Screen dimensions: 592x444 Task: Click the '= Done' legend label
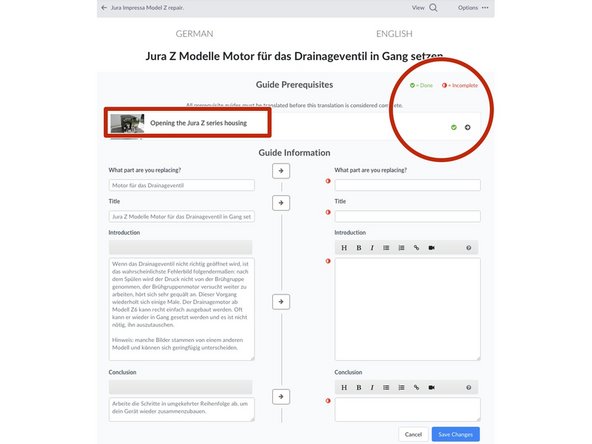click(x=424, y=85)
